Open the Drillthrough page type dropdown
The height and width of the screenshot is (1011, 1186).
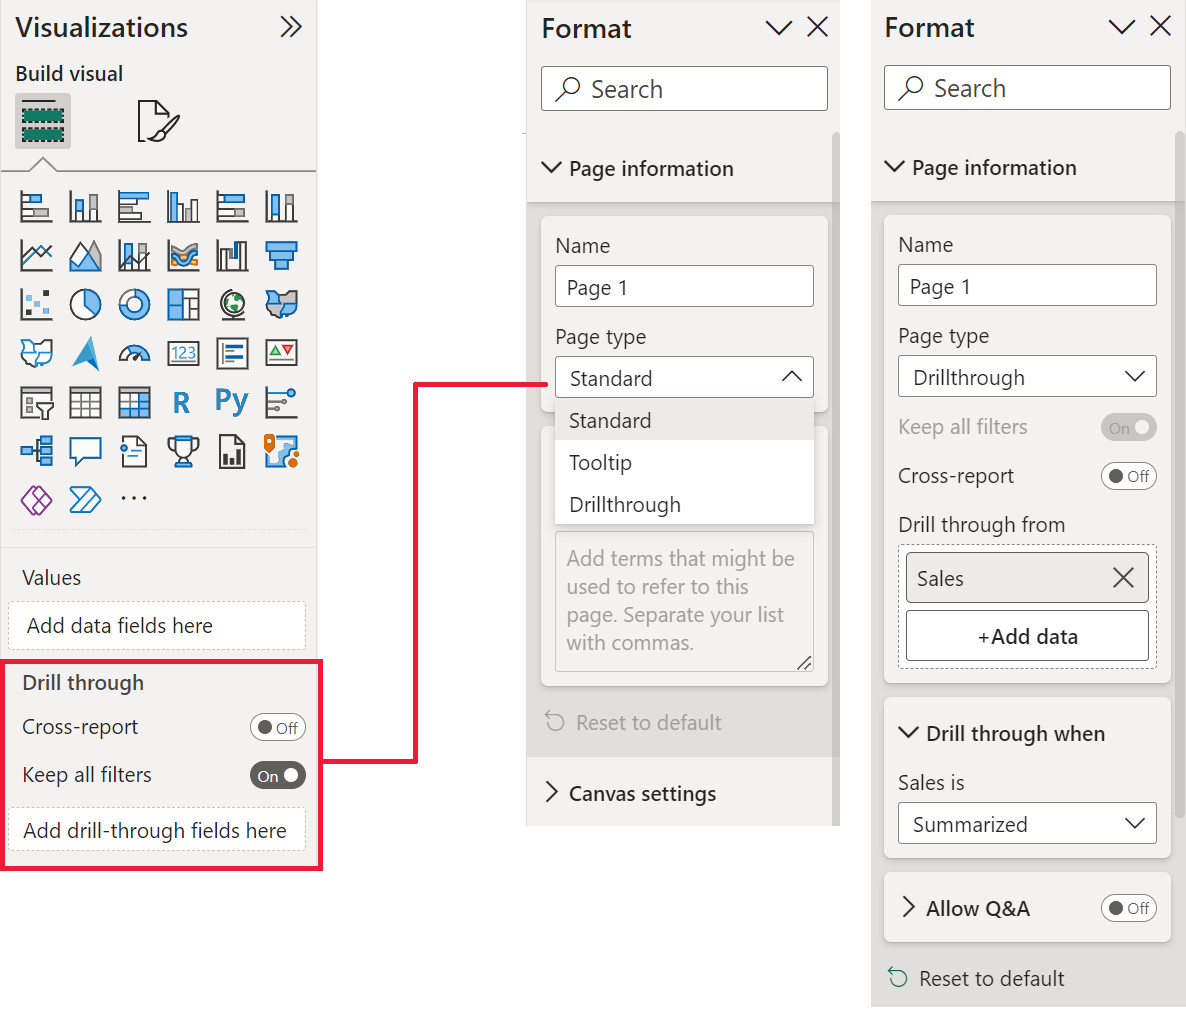[x=1027, y=377]
